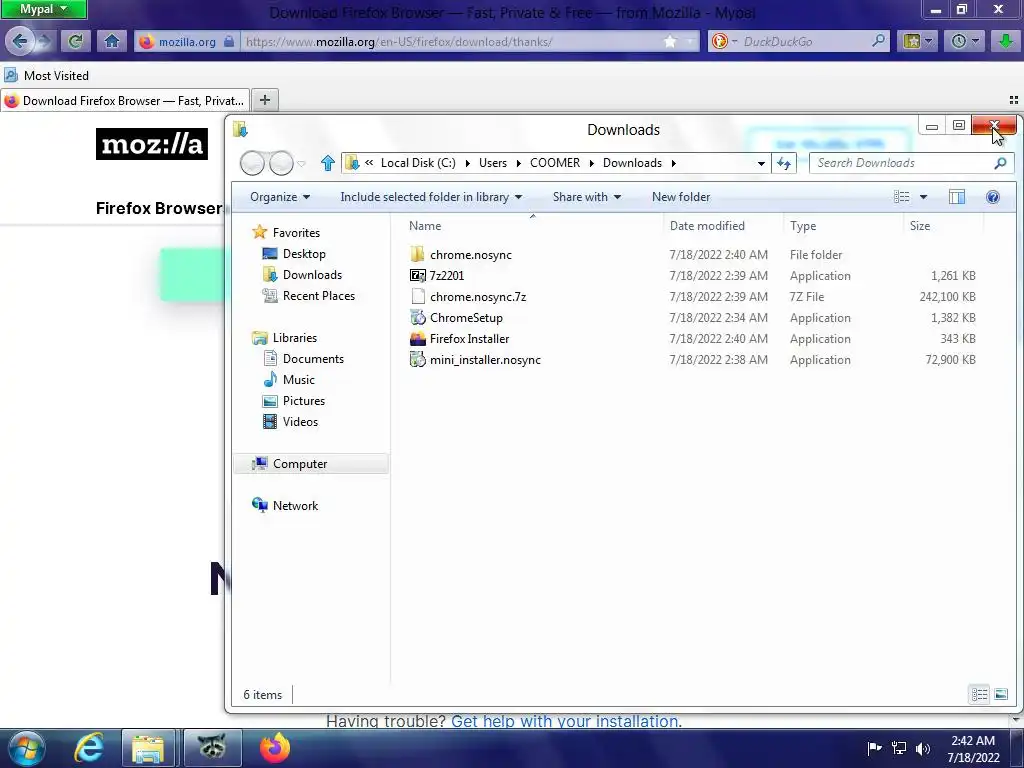
Task: Click moz://a logo on page
Action: 152,144
